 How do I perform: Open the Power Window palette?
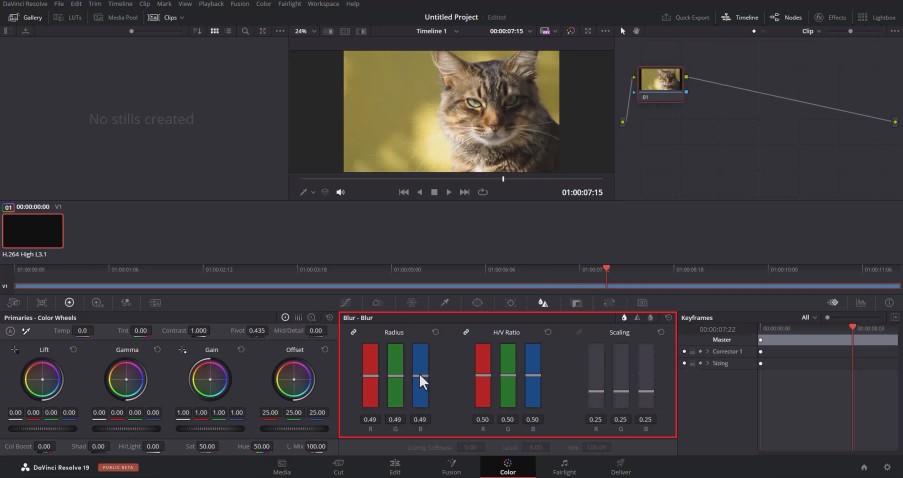(x=477, y=302)
